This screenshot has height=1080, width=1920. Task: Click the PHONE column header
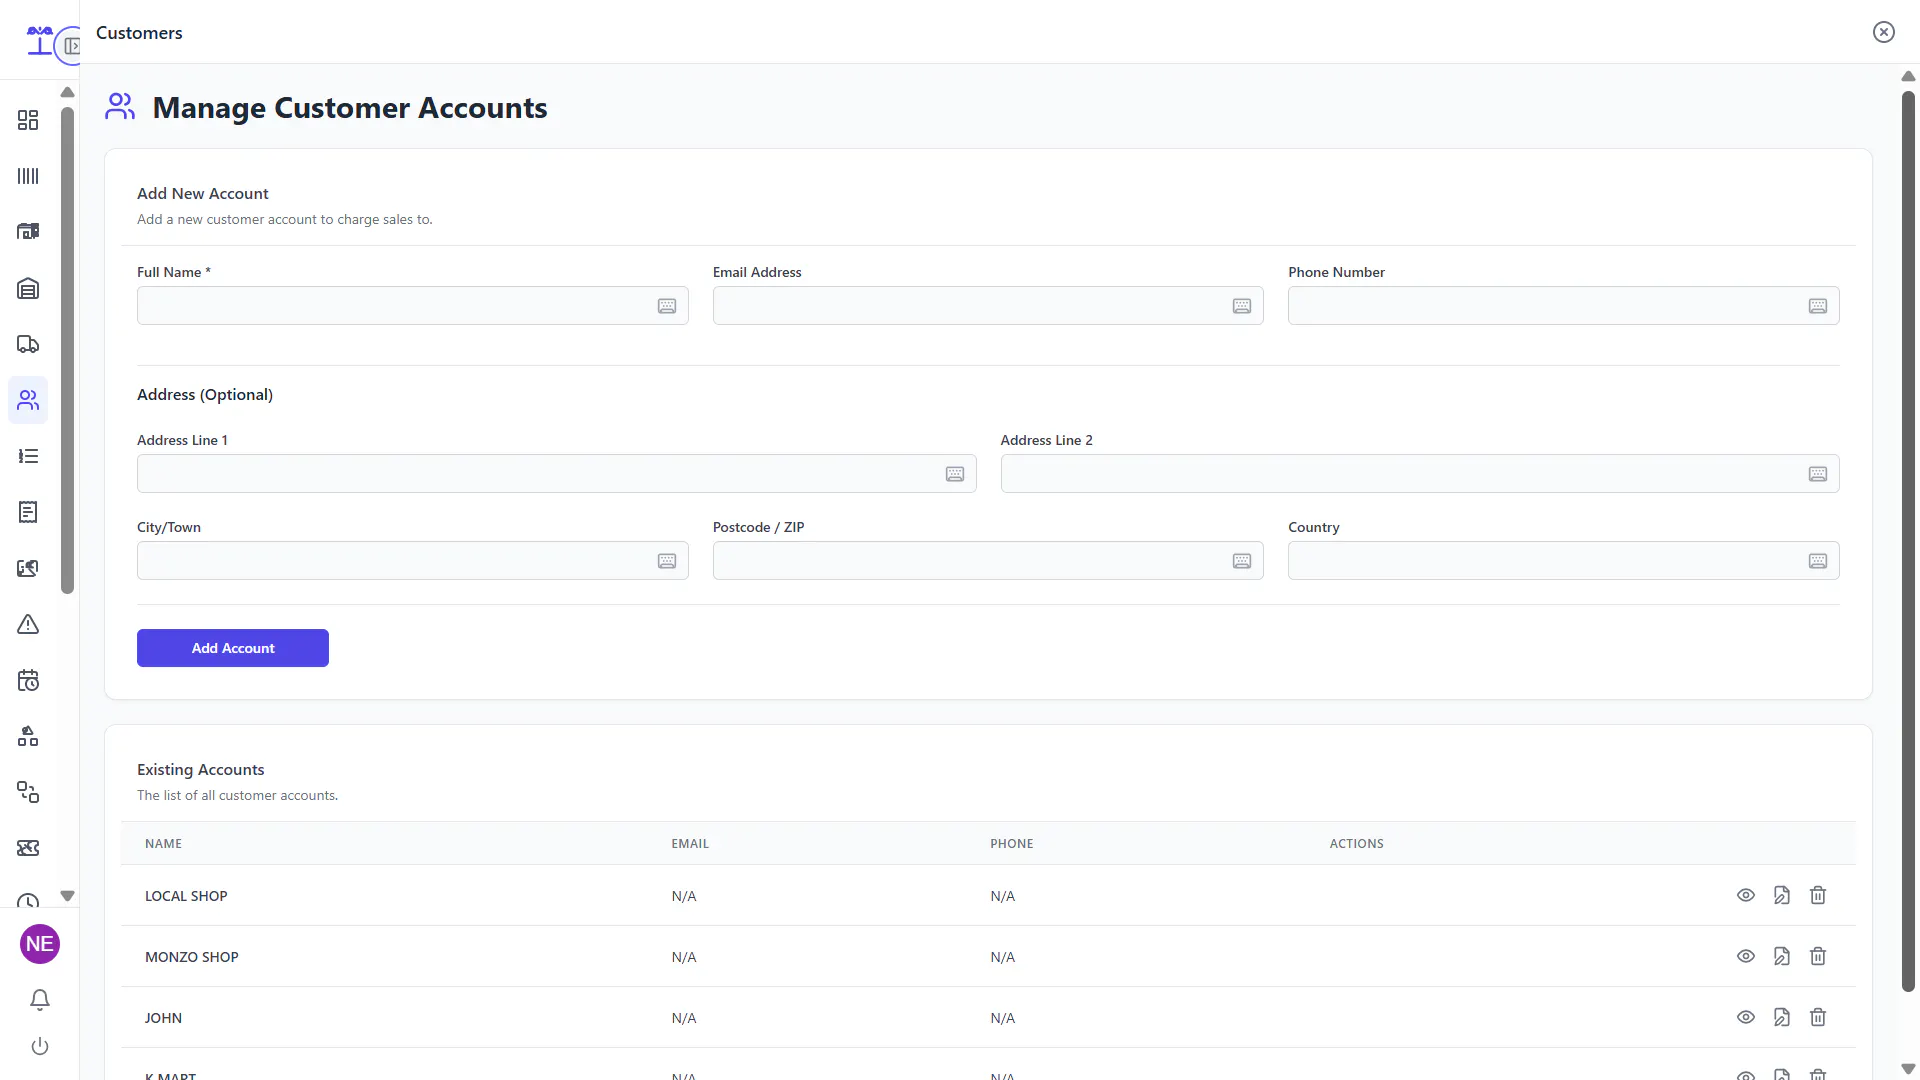(1012, 844)
